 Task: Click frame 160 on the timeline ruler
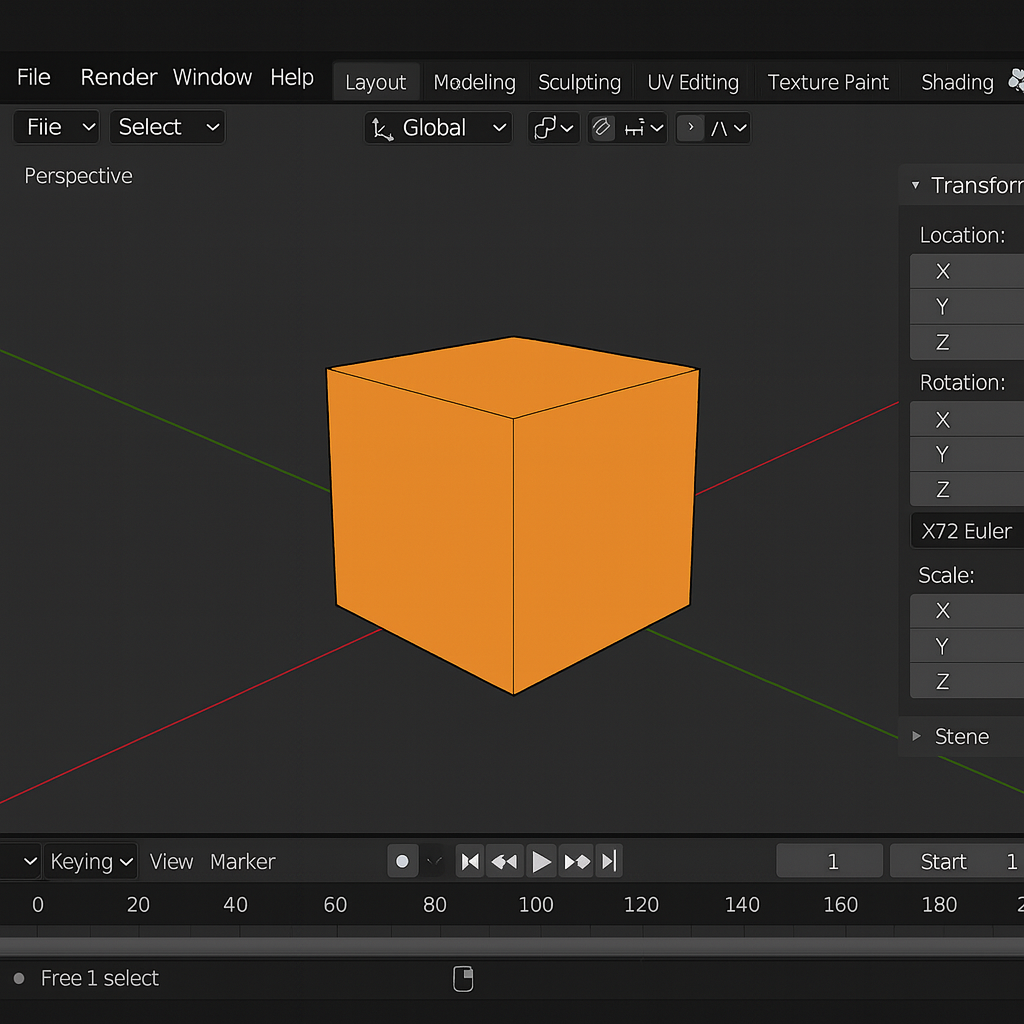pos(840,904)
